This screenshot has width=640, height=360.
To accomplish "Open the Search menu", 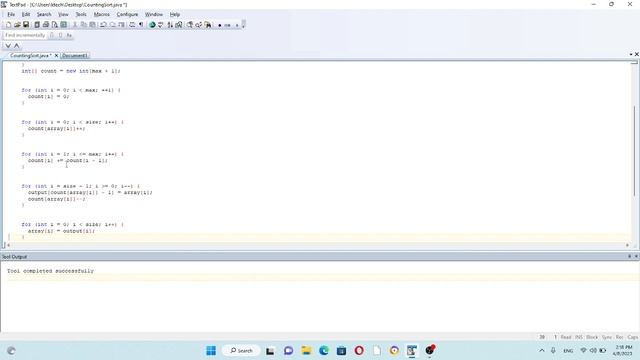I will click(44, 14).
